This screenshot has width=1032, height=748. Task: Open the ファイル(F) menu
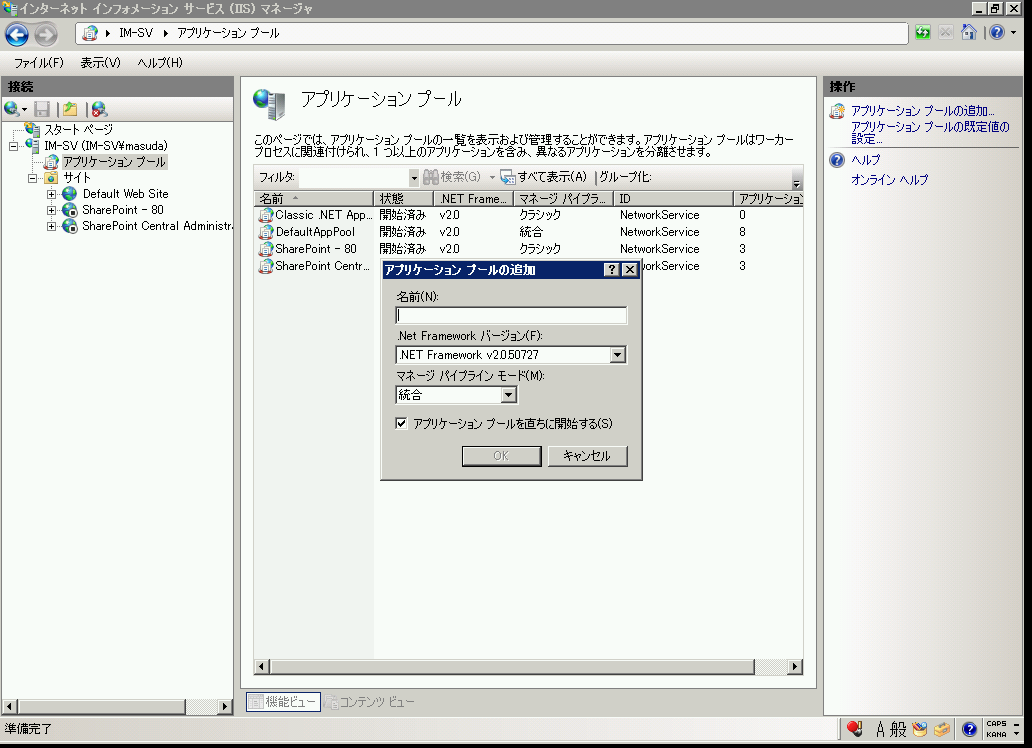[38, 63]
